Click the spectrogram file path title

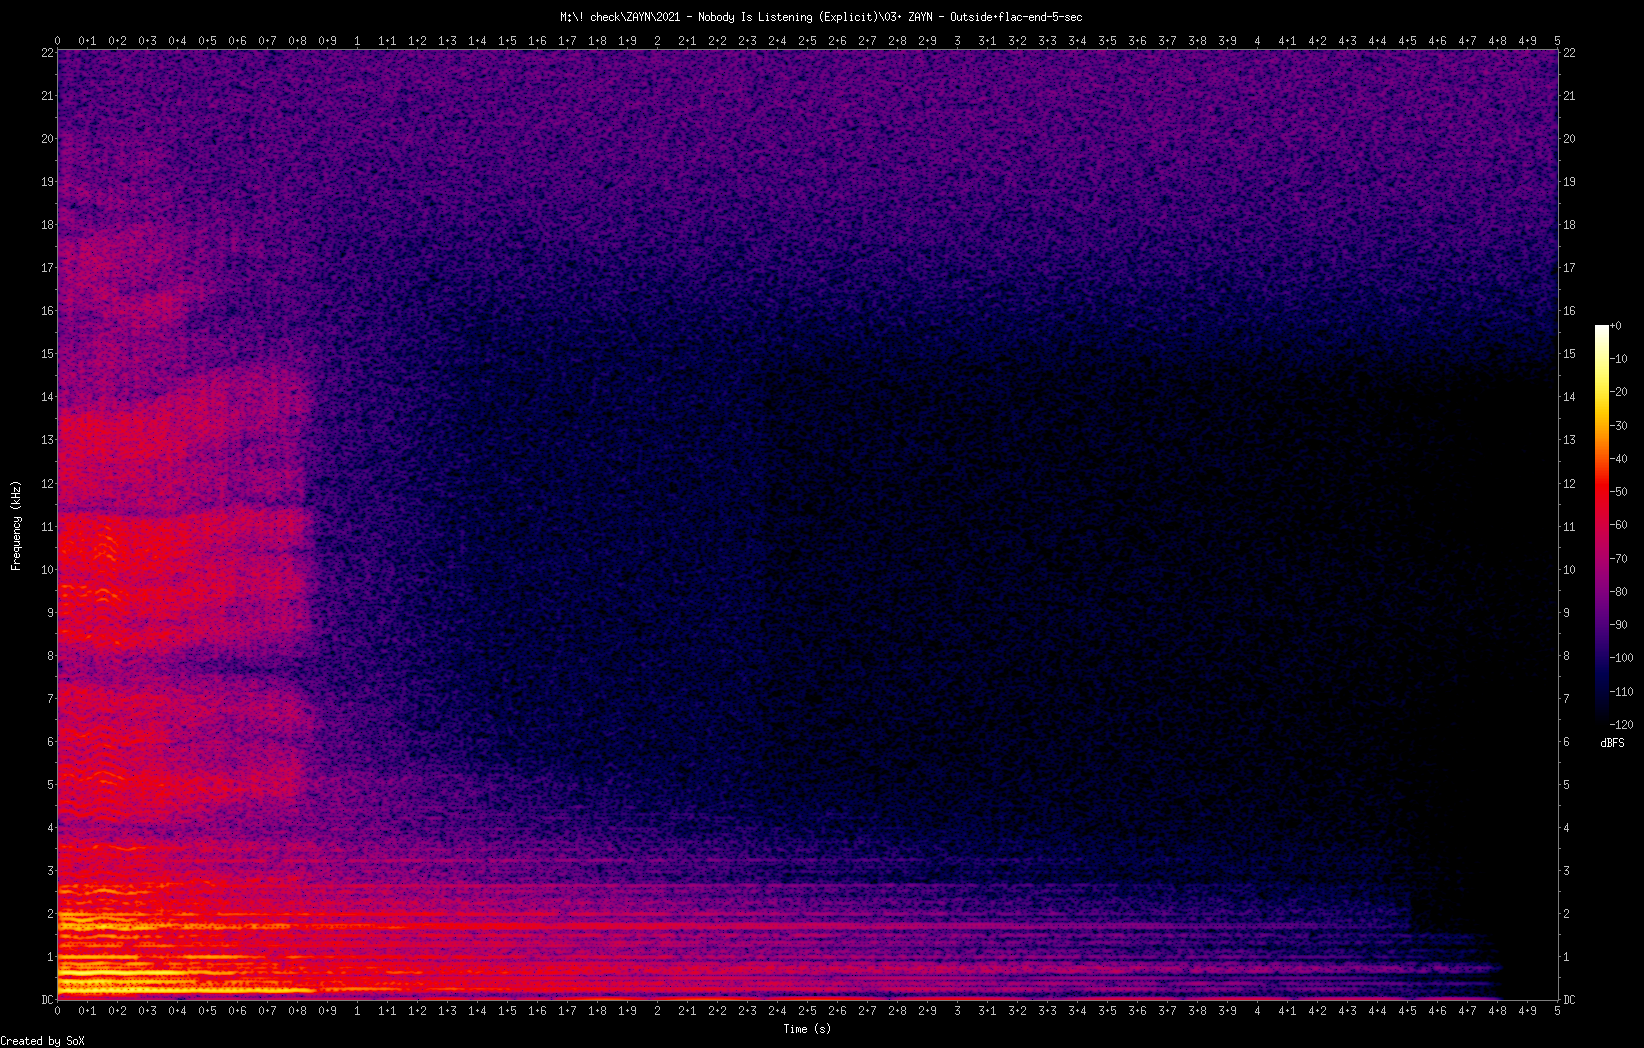(821, 17)
